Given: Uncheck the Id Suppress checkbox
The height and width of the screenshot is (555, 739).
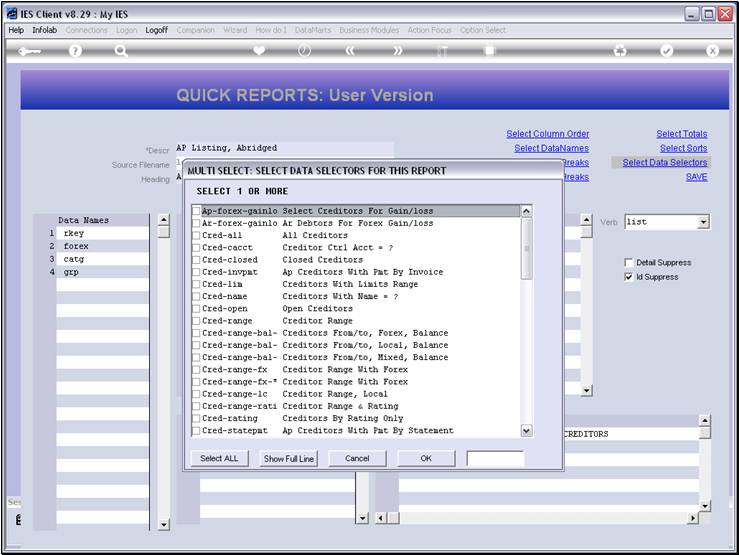Looking at the screenshot, I should pyautogui.click(x=628, y=277).
